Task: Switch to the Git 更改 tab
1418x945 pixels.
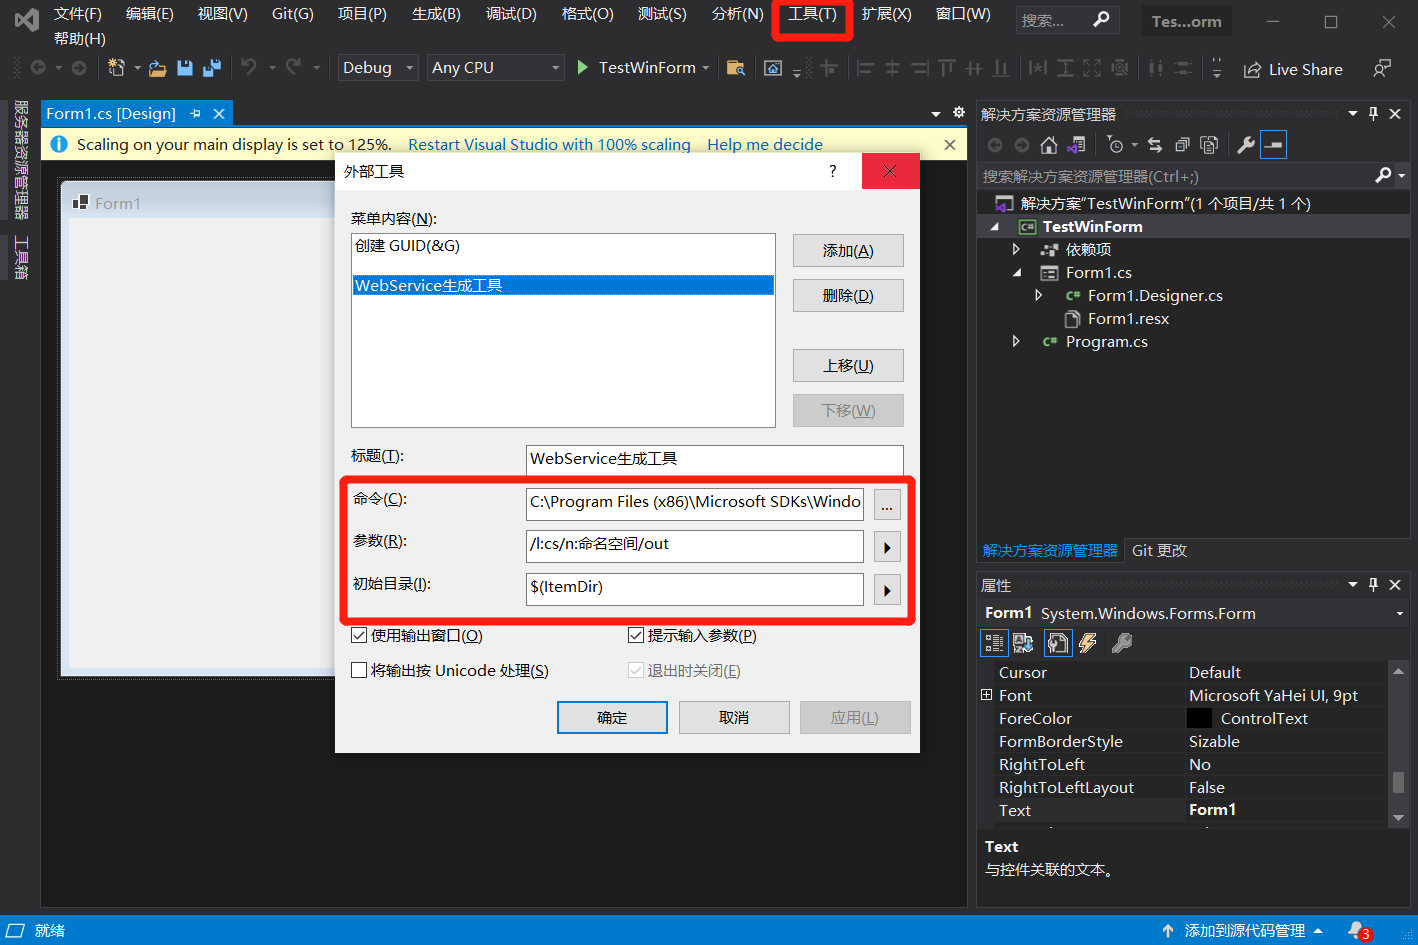Action: tap(1159, 551)
